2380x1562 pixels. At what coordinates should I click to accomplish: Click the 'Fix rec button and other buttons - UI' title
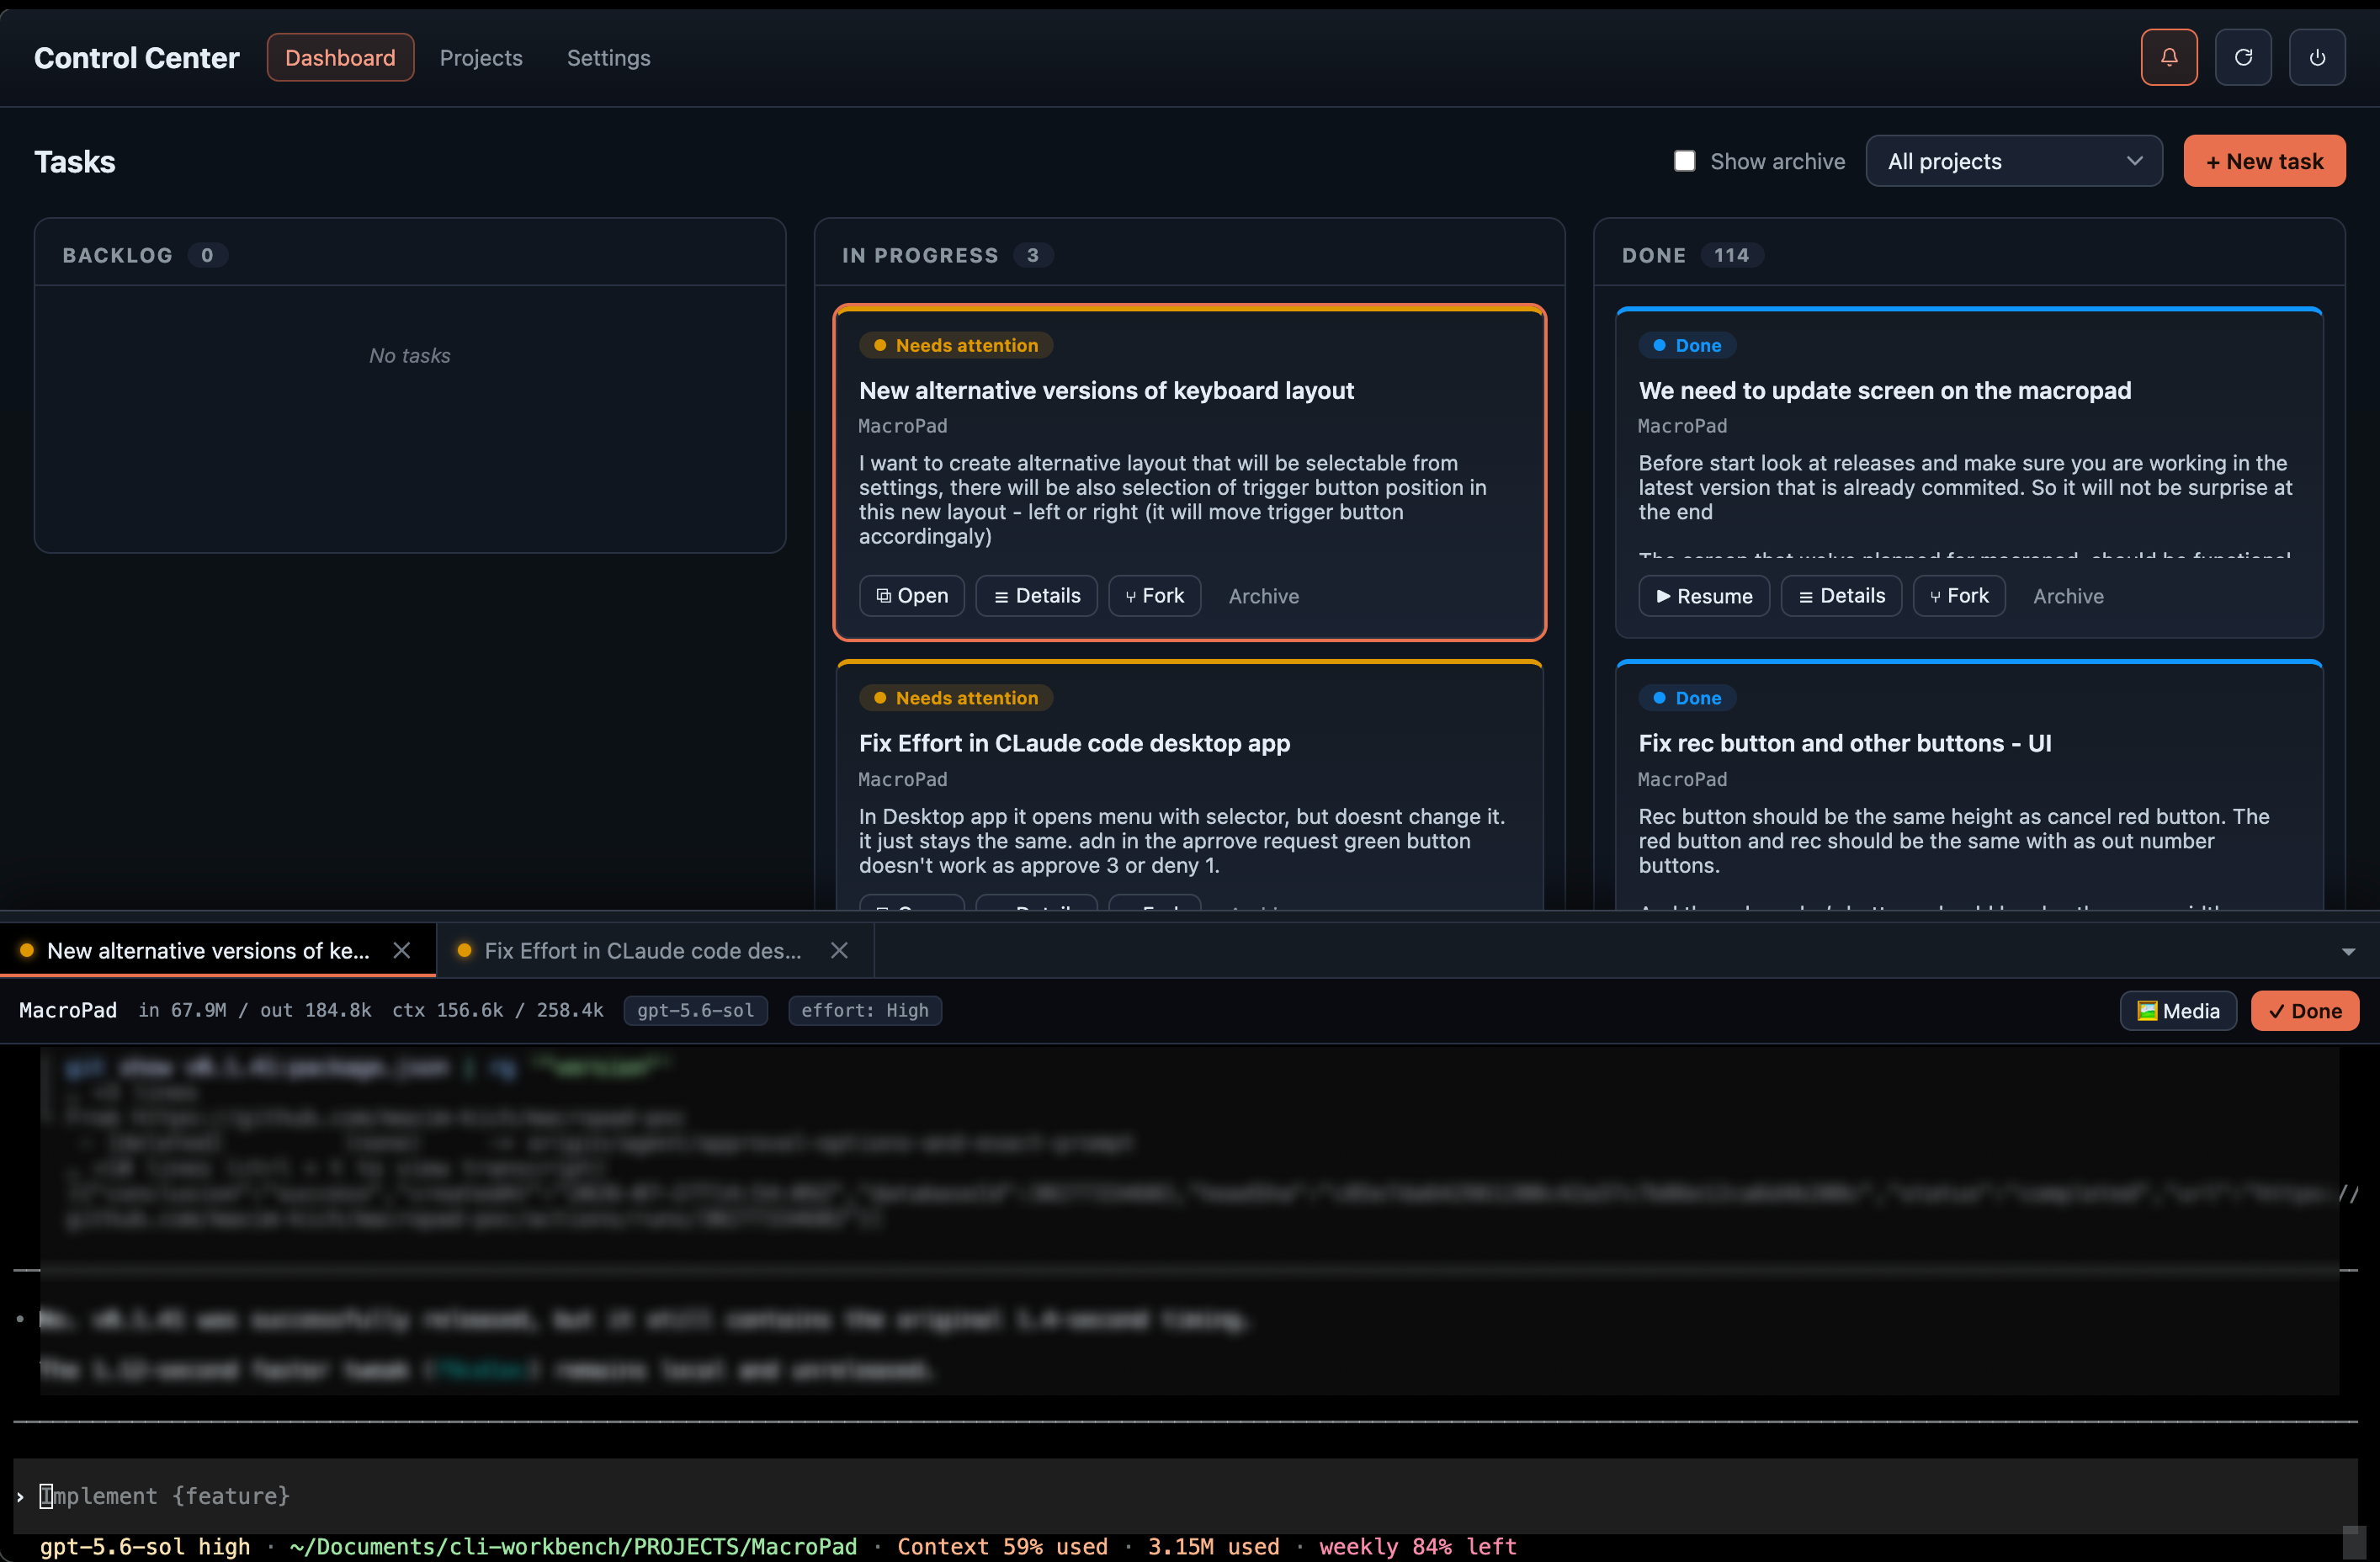point(1845,743)
